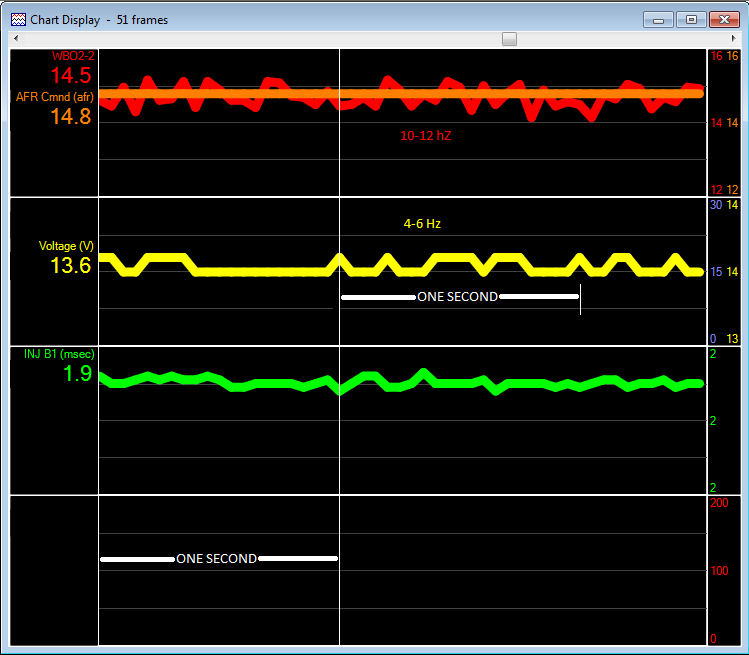The height and width of the screenshot is (655, 749).
Task: Click the red 14.5 WBO2 reading
Action: pos(70,76)
